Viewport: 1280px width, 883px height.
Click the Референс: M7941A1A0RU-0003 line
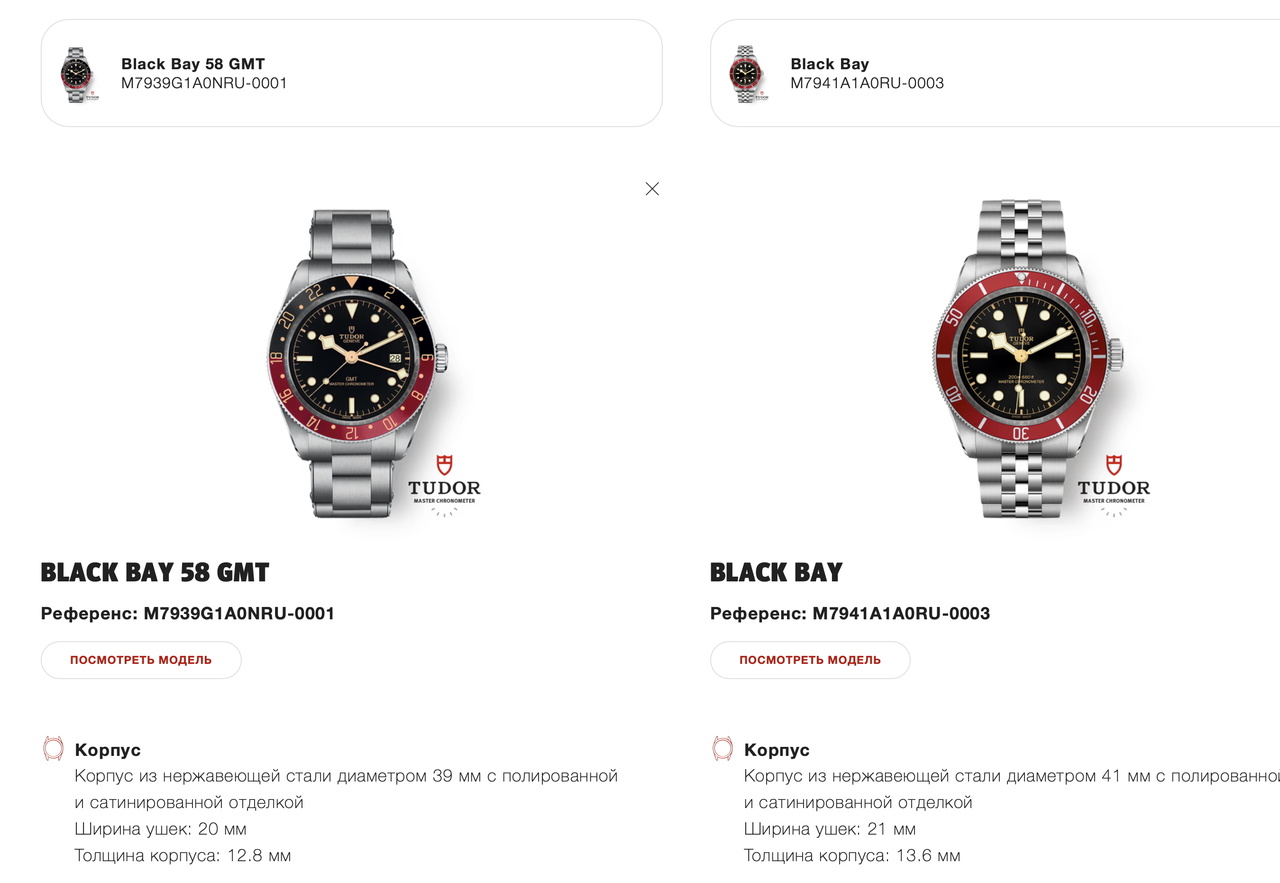(850, 613)
